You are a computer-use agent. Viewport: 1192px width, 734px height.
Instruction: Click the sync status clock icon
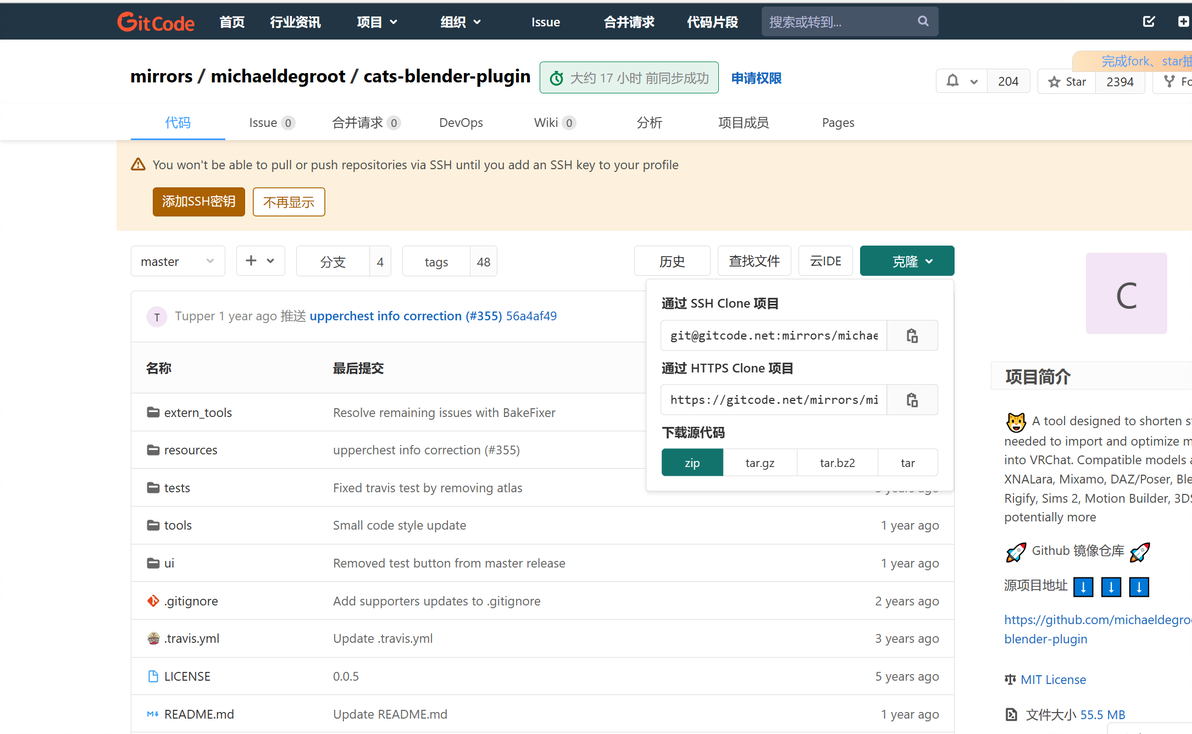(x=556, y=78)
